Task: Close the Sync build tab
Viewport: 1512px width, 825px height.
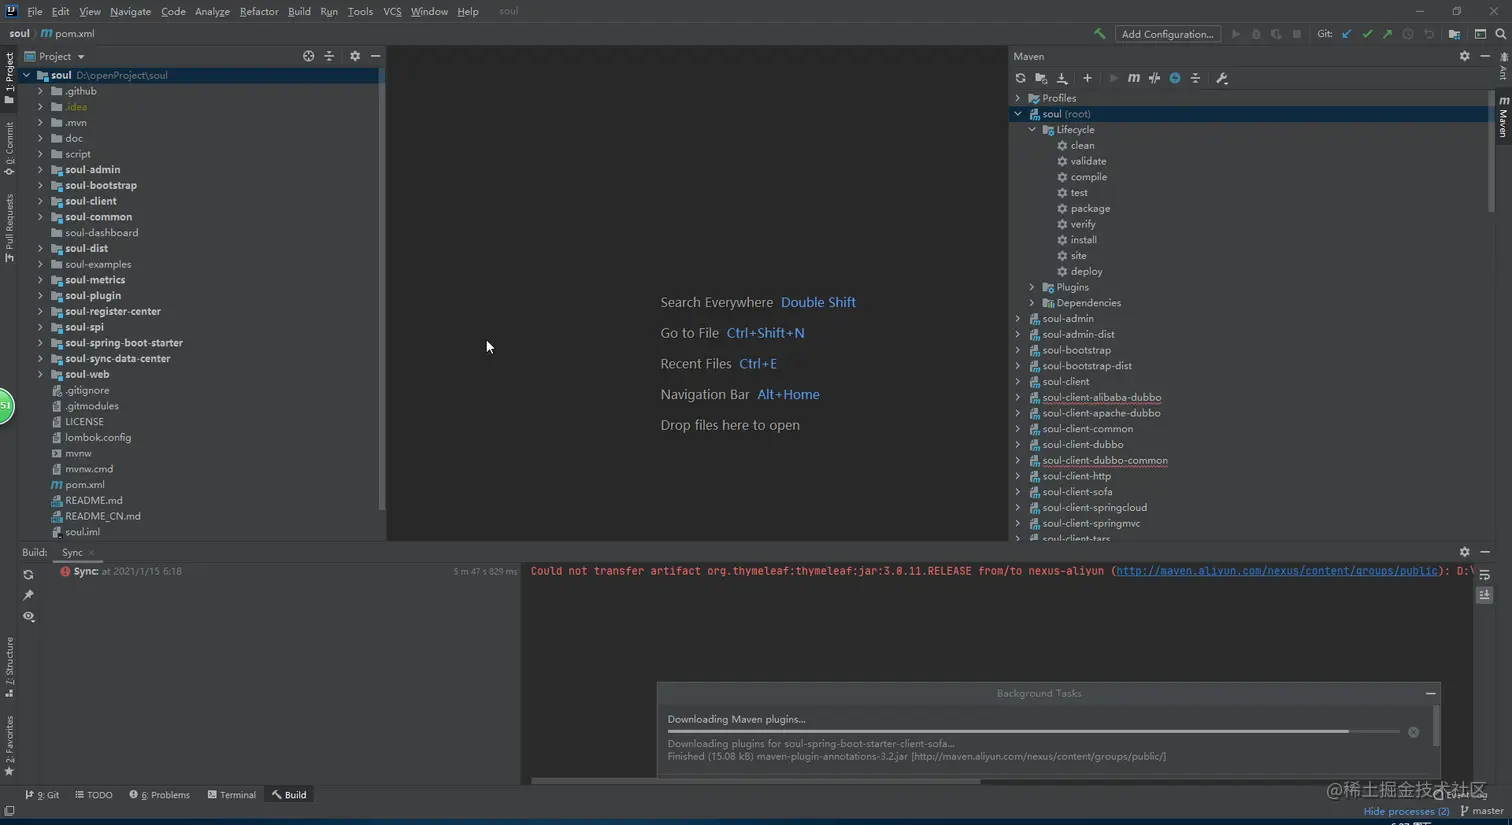Action: [x=91, y=553]
